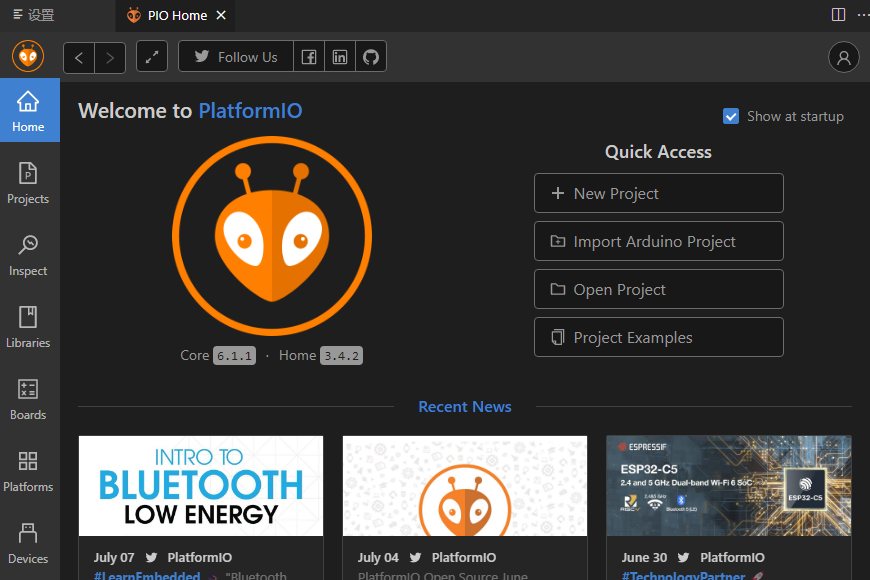Click the GitHub icon in toolbar
The height and width of the screenshot is (580, 870).
pos(371,57)
